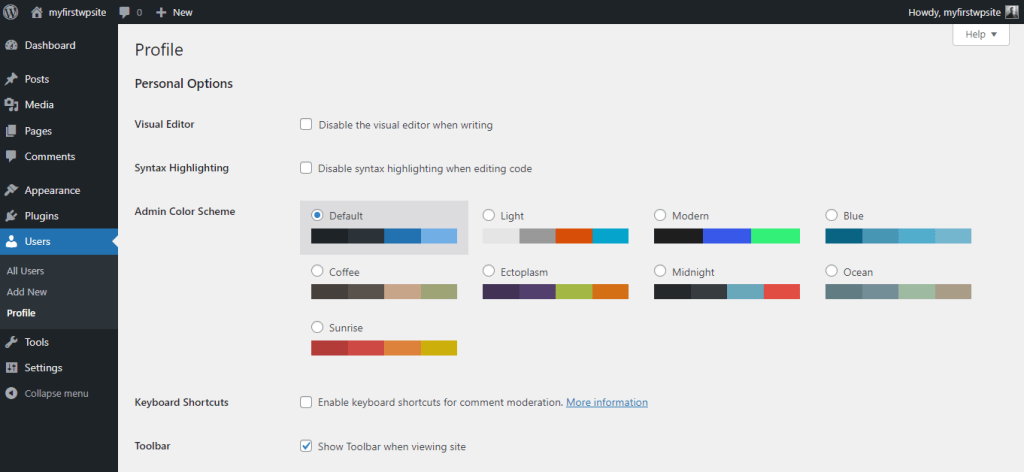The height and width of the screenshot is (472, 1024).
Task: Select the Default color scheme radio
Action: click(317, 215)
